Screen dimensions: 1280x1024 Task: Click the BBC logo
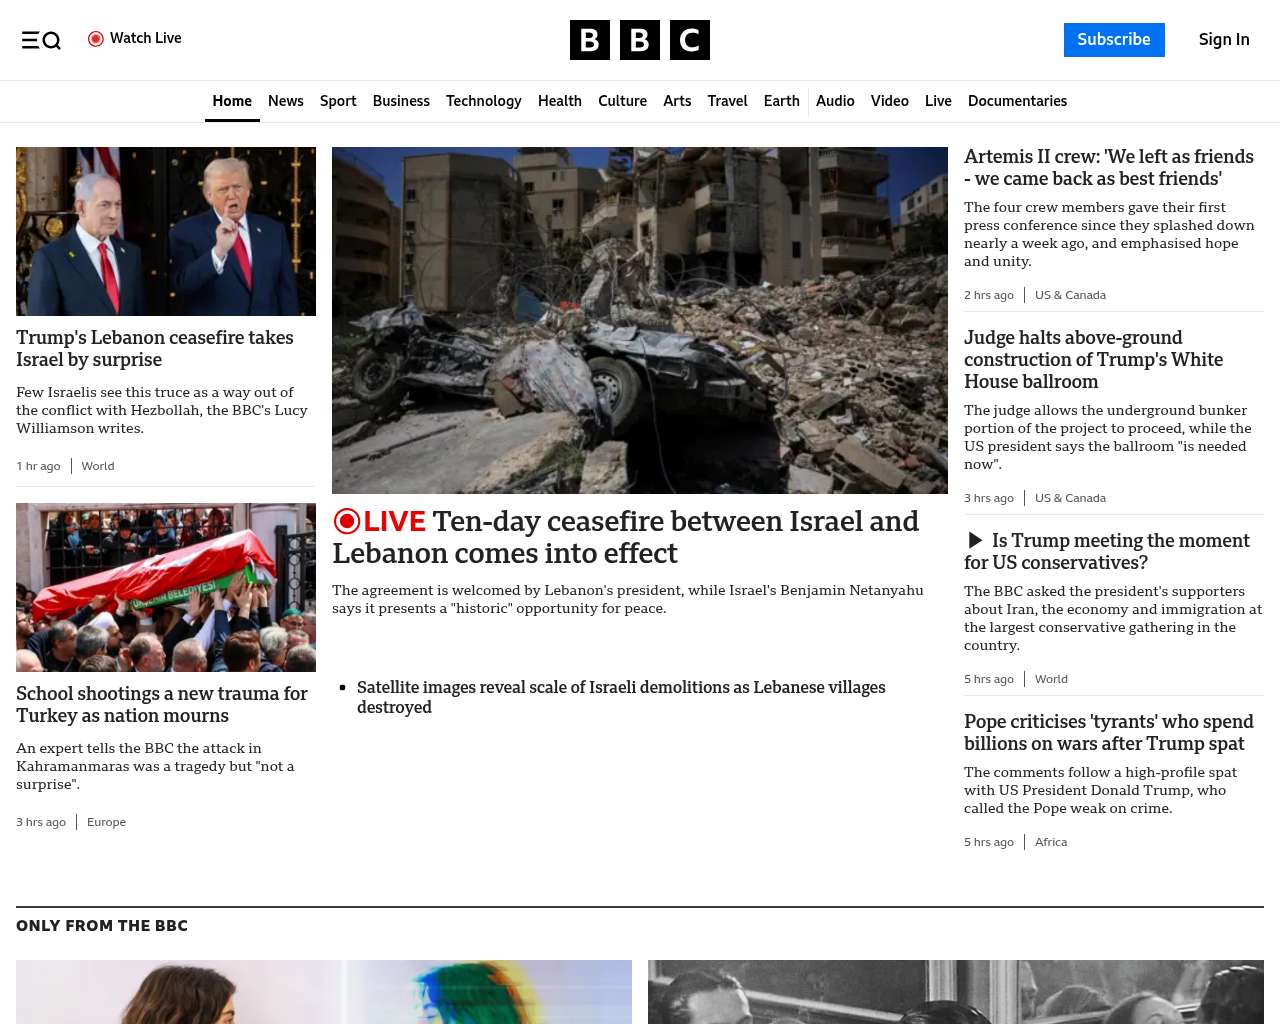tap(640, 40)
